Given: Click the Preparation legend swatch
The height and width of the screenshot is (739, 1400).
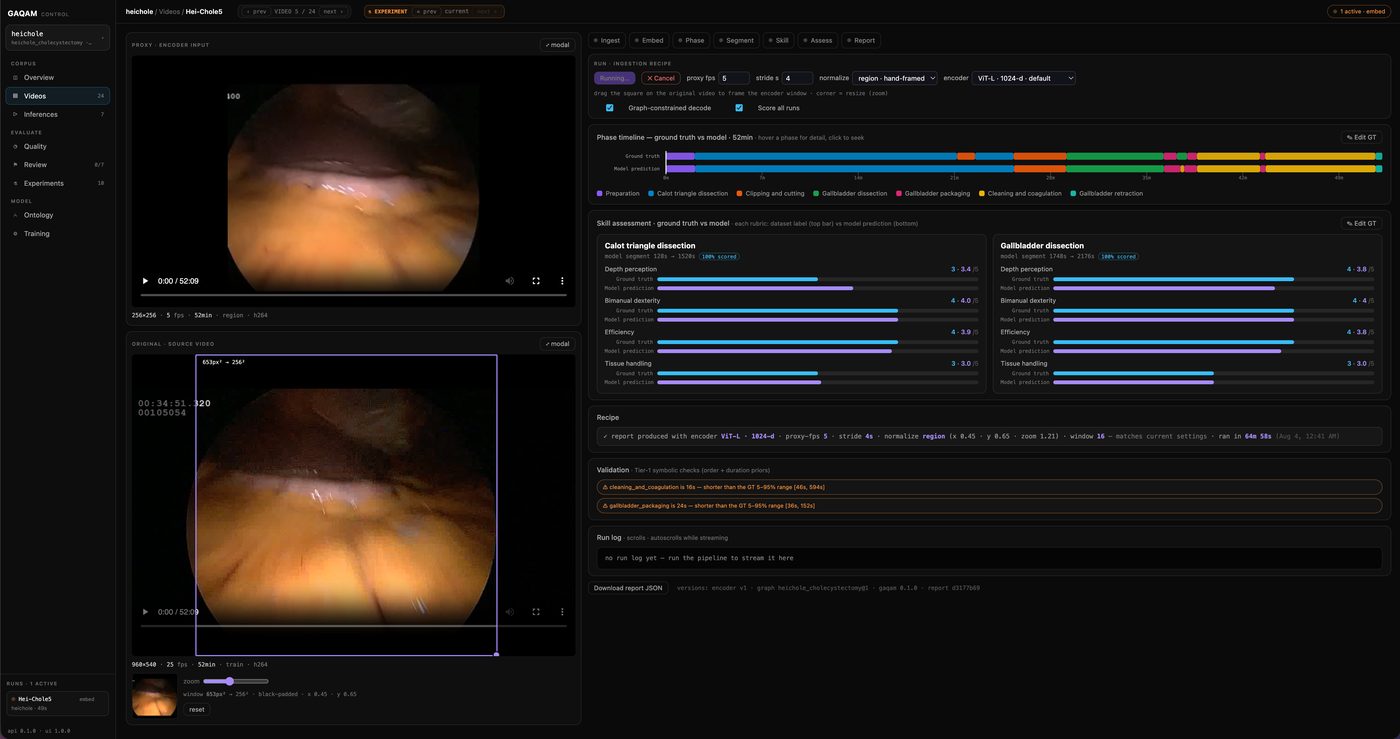Looking at the screenshot, I should coord(600,193).
